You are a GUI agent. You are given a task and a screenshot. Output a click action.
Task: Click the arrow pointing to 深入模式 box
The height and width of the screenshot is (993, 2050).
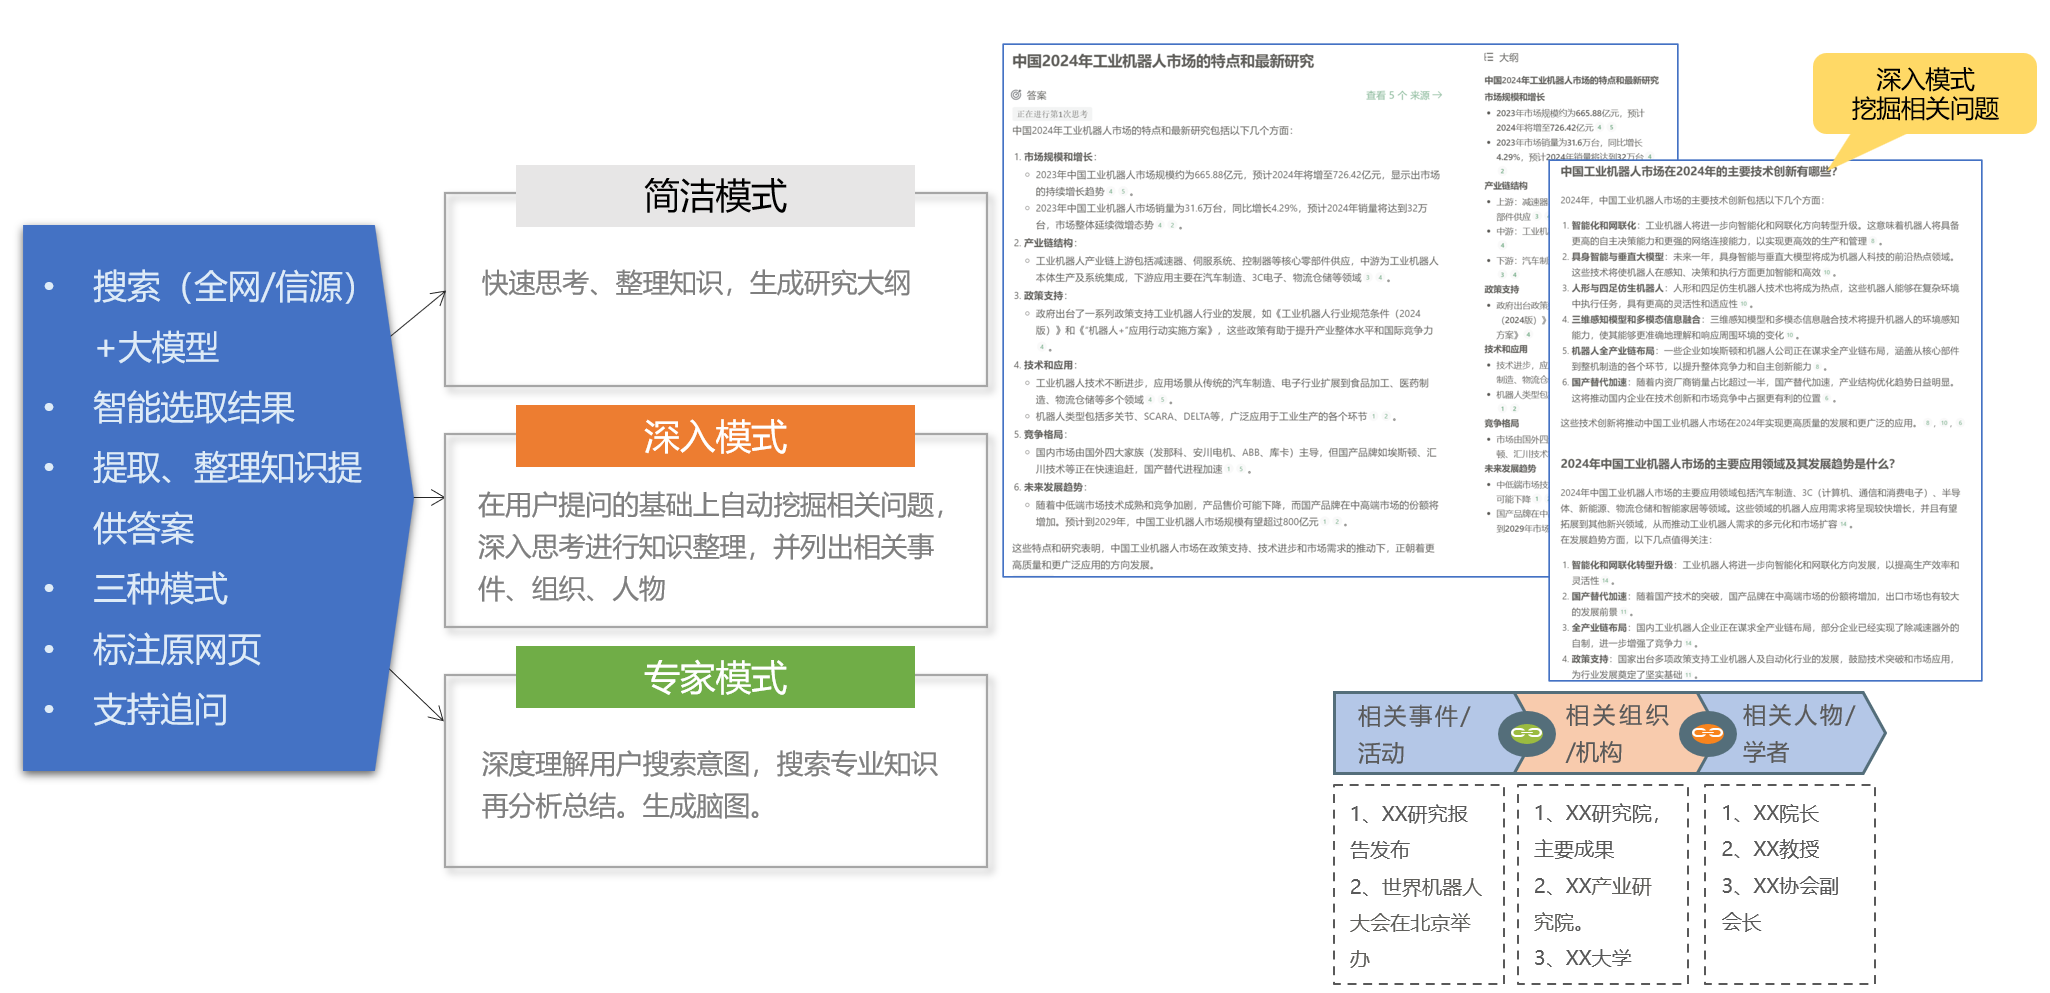tap(429, 497)
